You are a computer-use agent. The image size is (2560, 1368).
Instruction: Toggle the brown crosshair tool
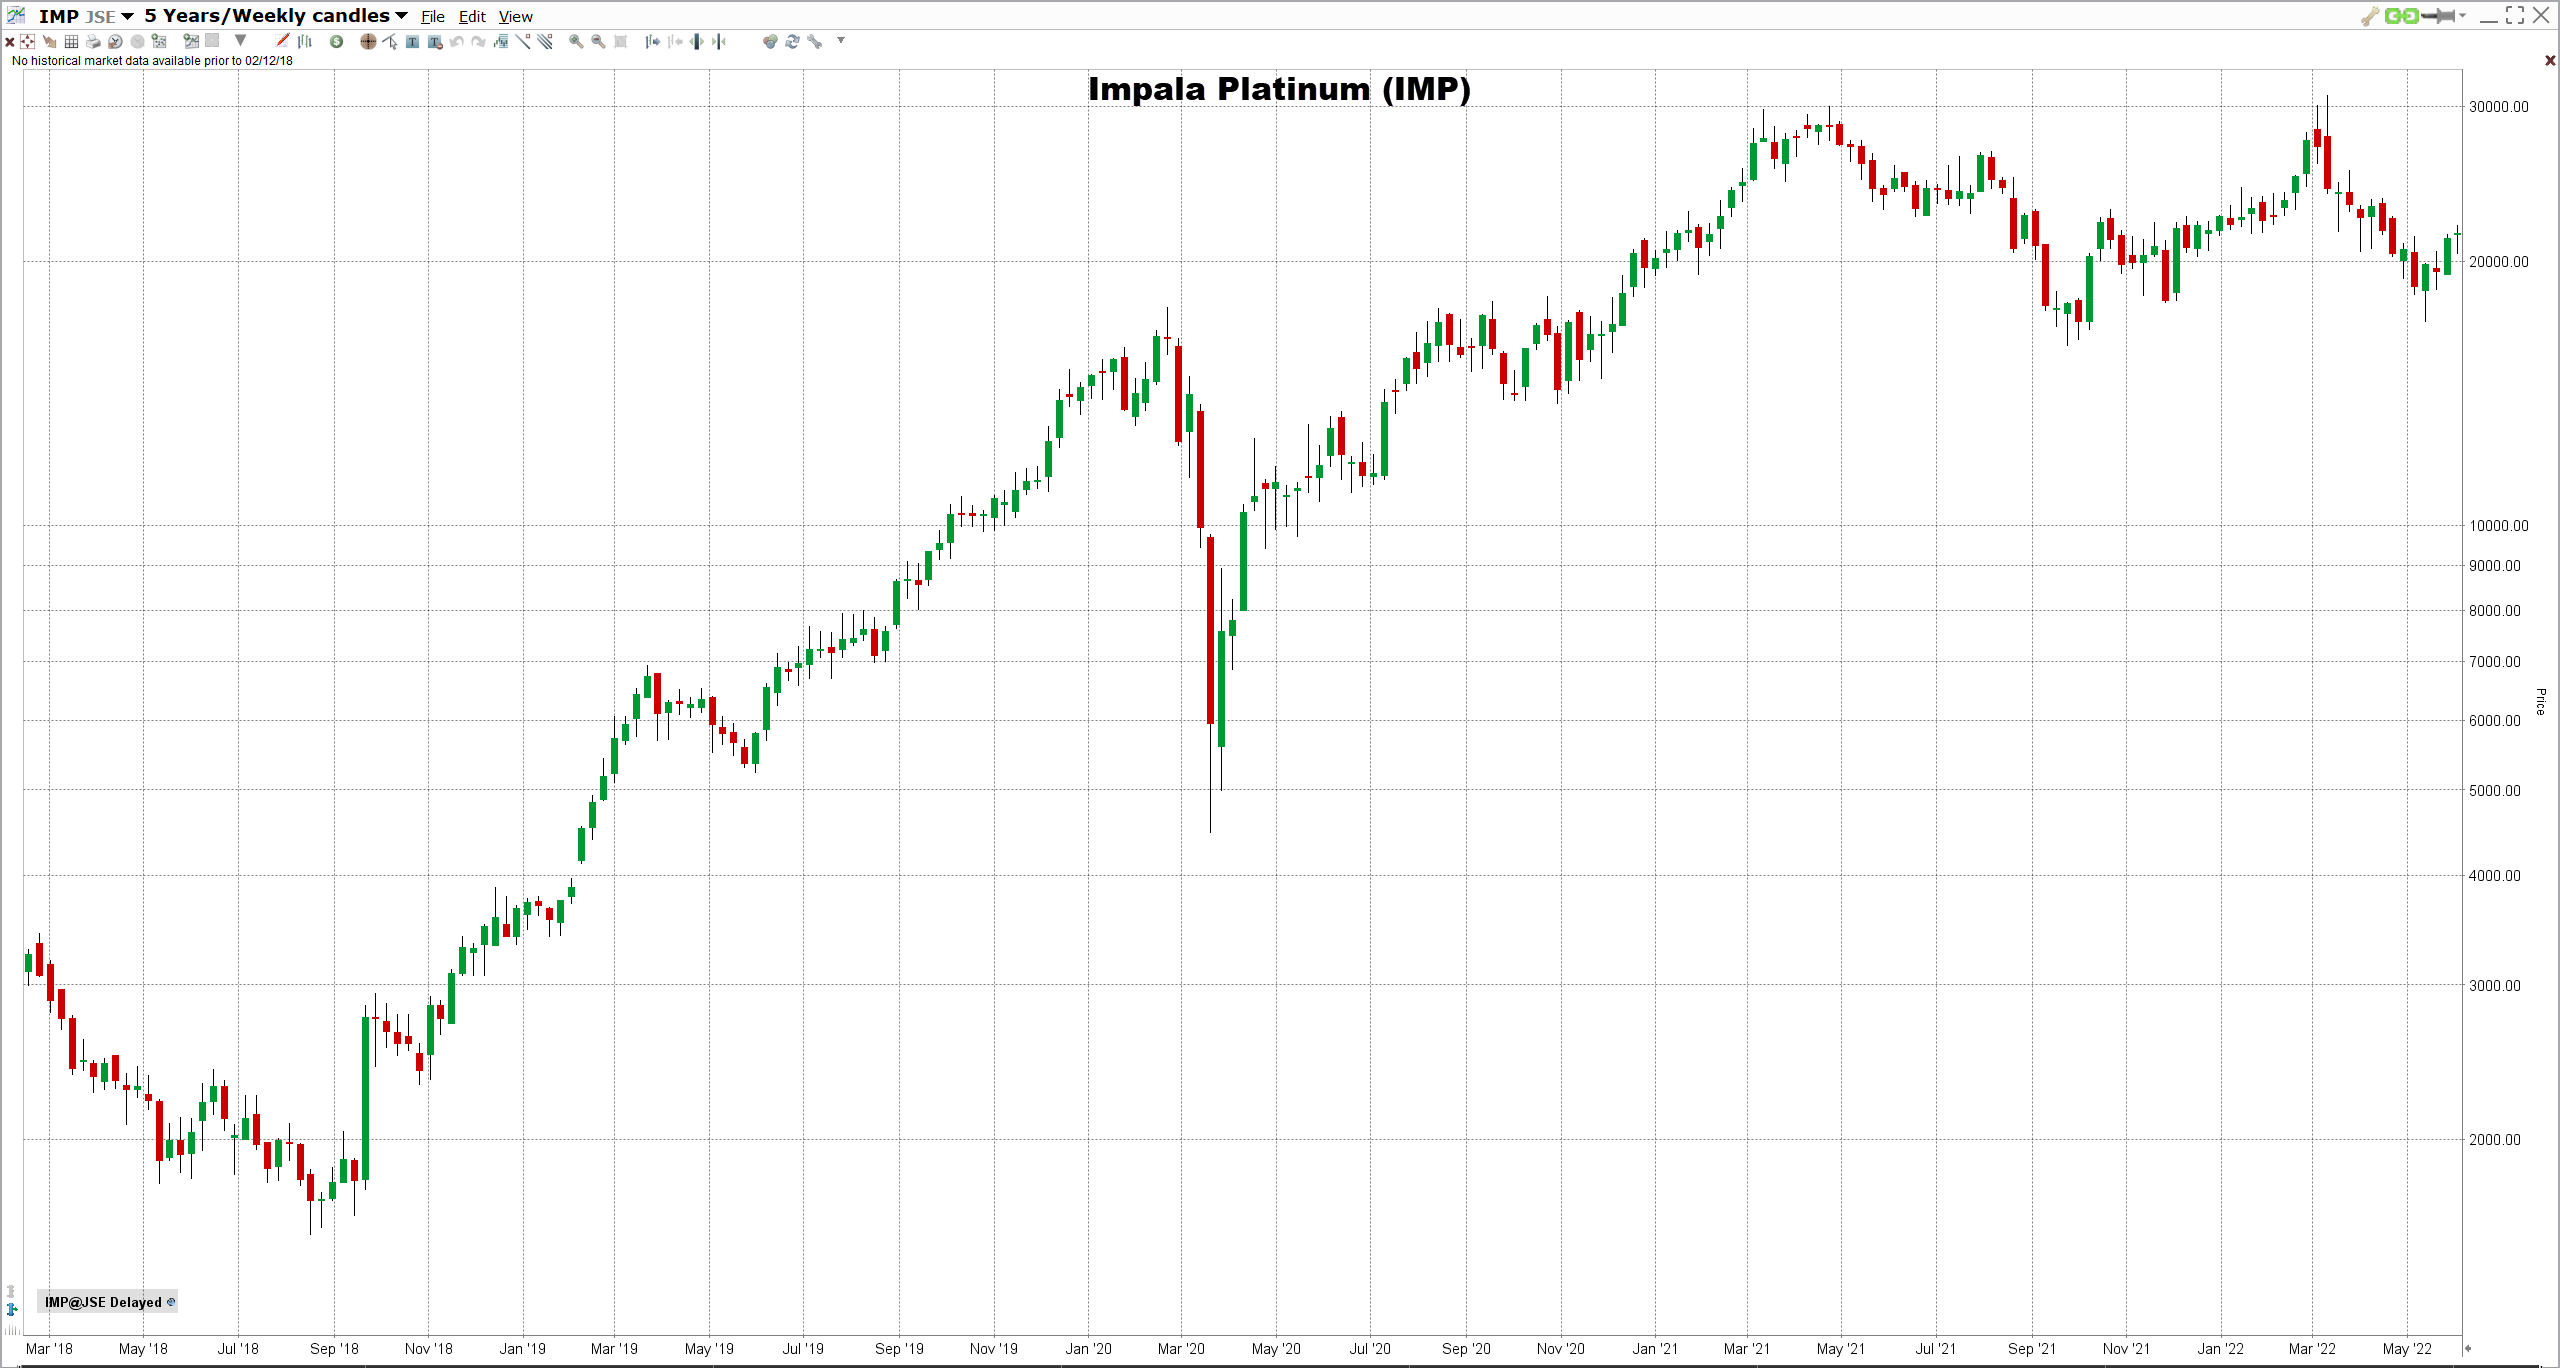tap(368, 42)
